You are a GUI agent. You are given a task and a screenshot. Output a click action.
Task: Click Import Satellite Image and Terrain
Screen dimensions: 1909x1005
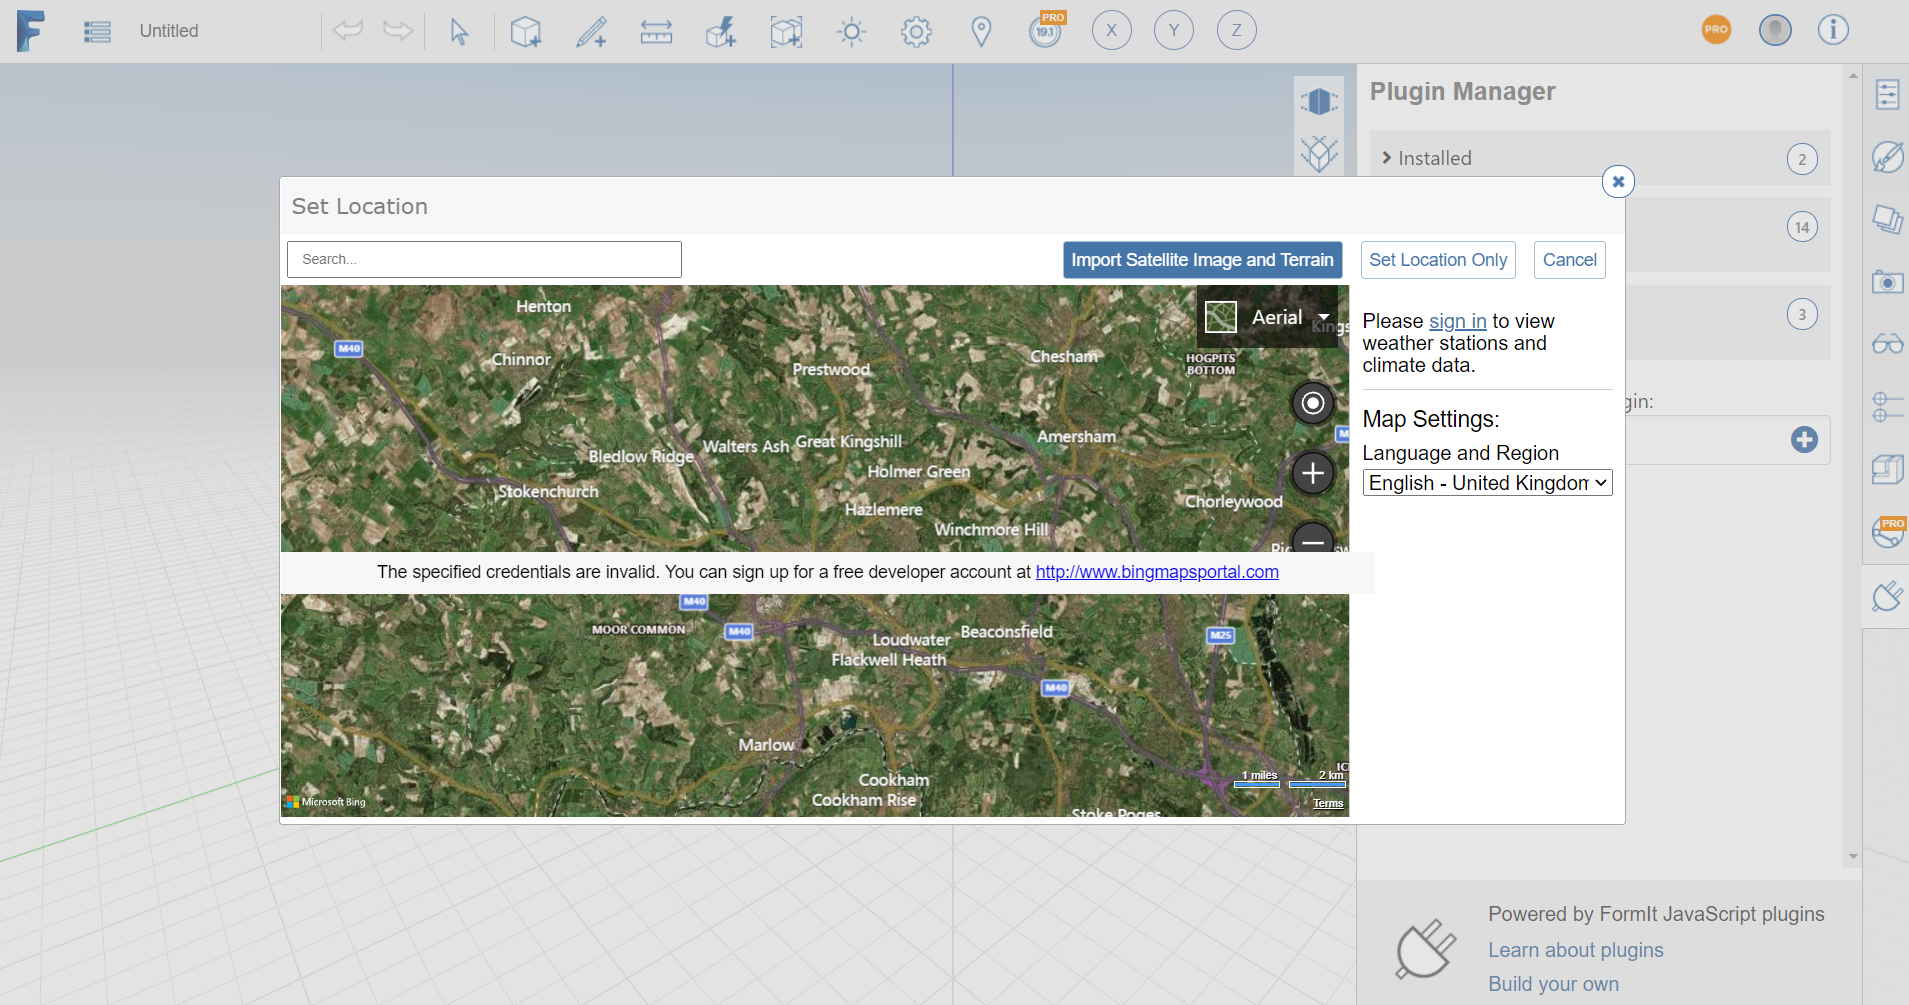click(x=1202, y=259)
